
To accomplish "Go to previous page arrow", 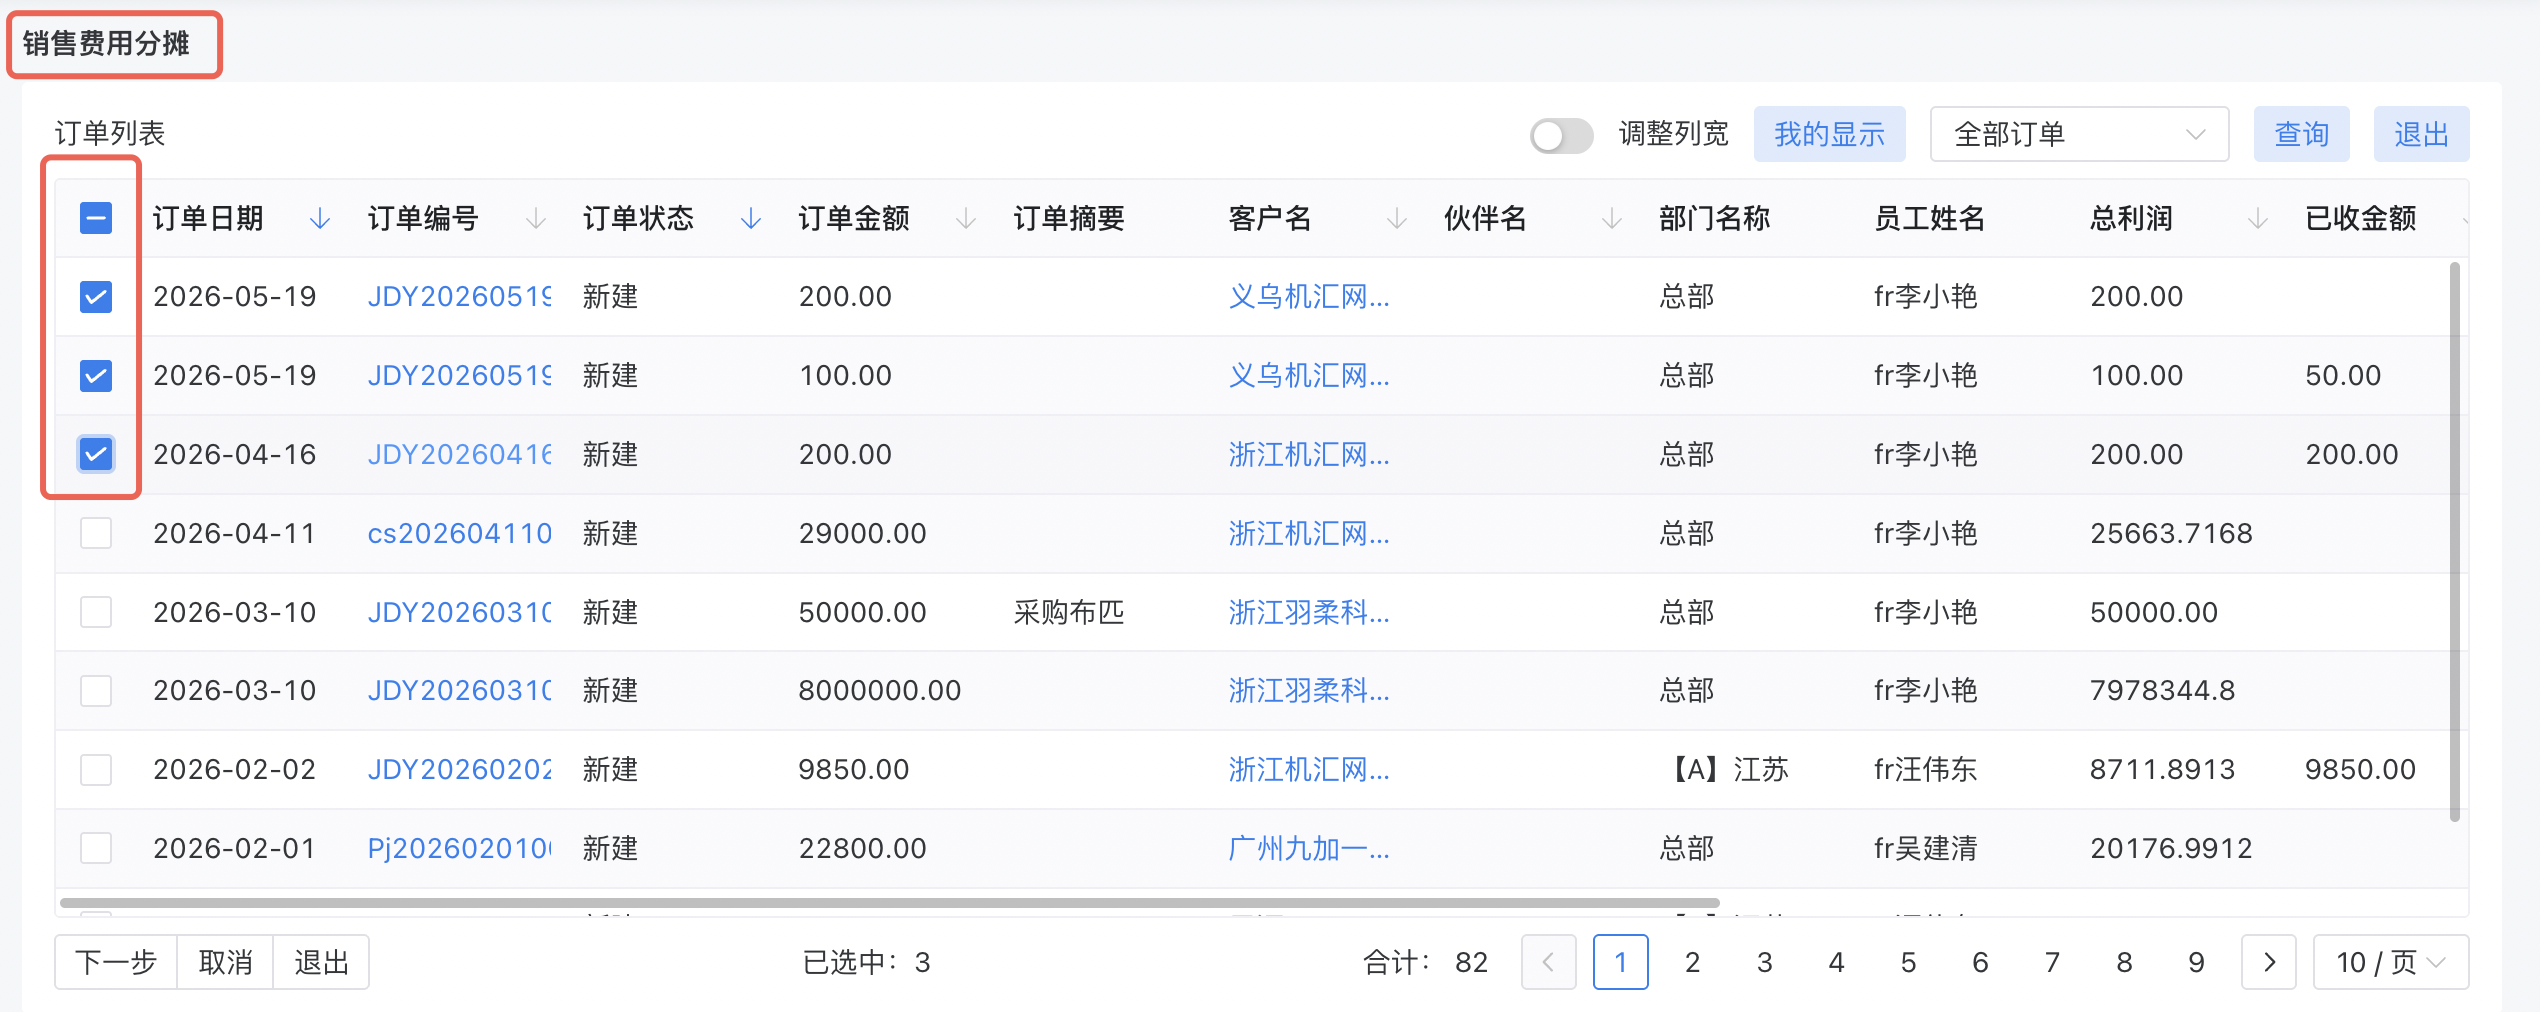I will pyautogui.click(x=1548, y=962).
